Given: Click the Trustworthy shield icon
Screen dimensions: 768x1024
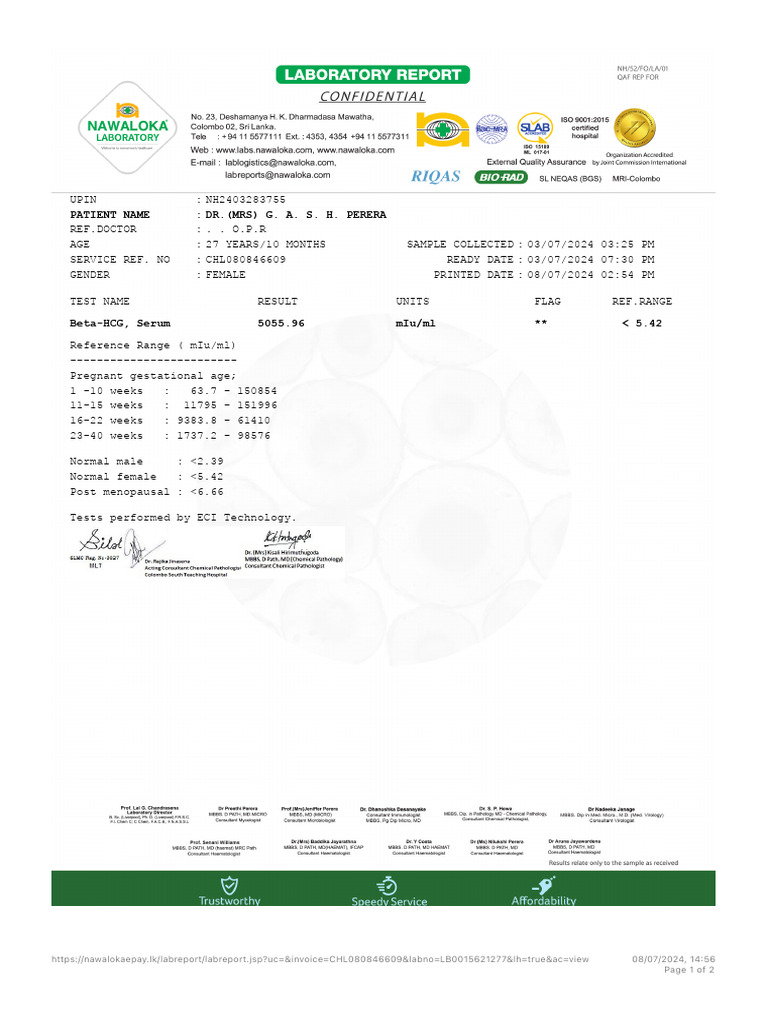Looking at the screenshot, I should 229,886.
